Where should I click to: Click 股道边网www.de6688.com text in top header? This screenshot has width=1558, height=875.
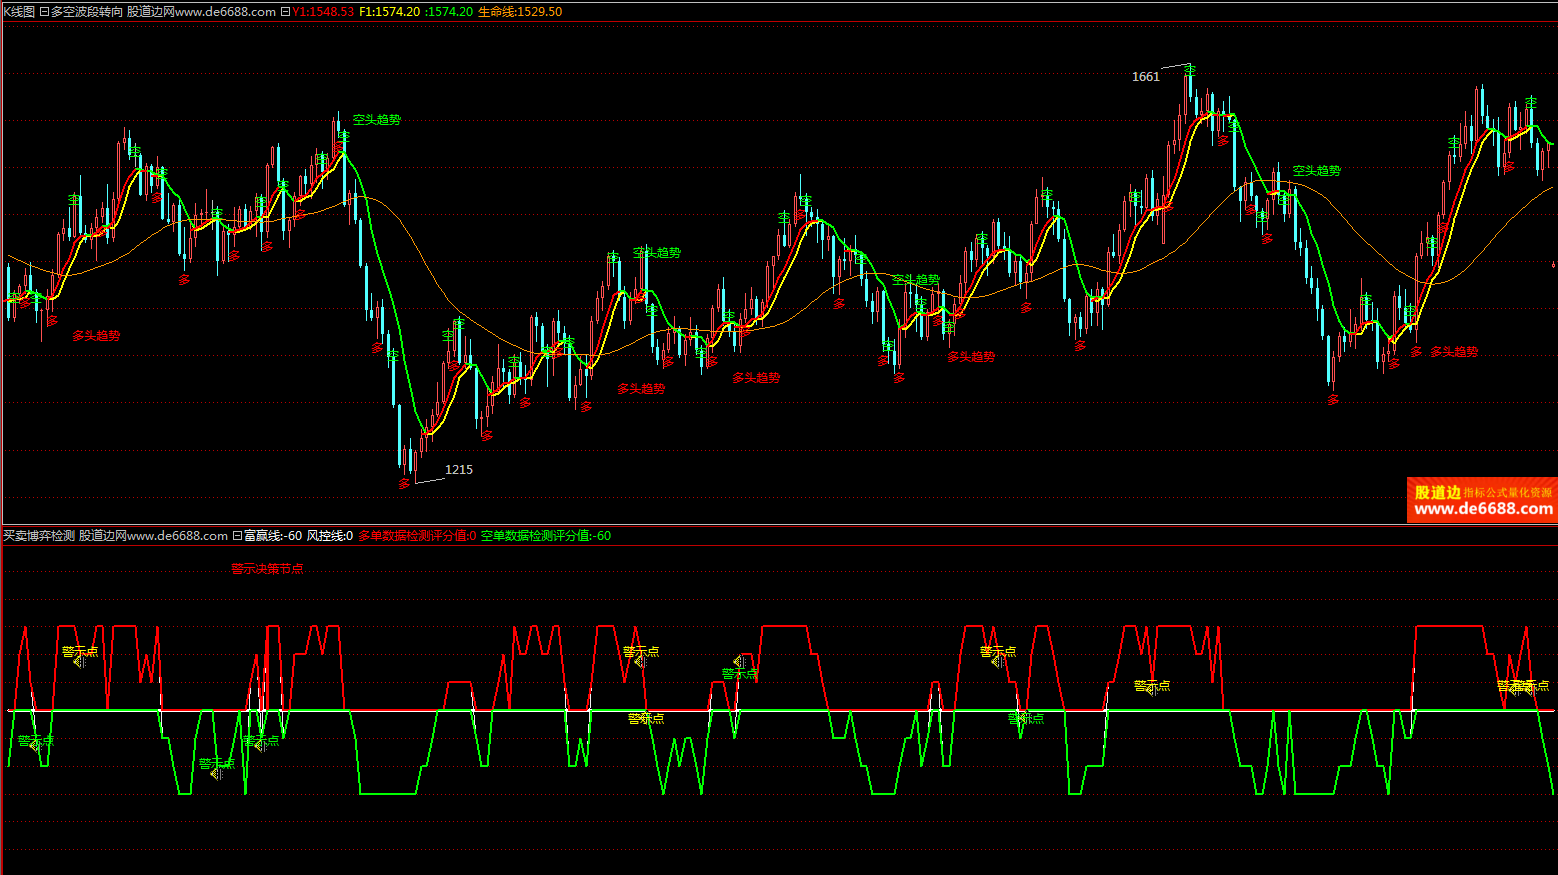tap(201, 12)
